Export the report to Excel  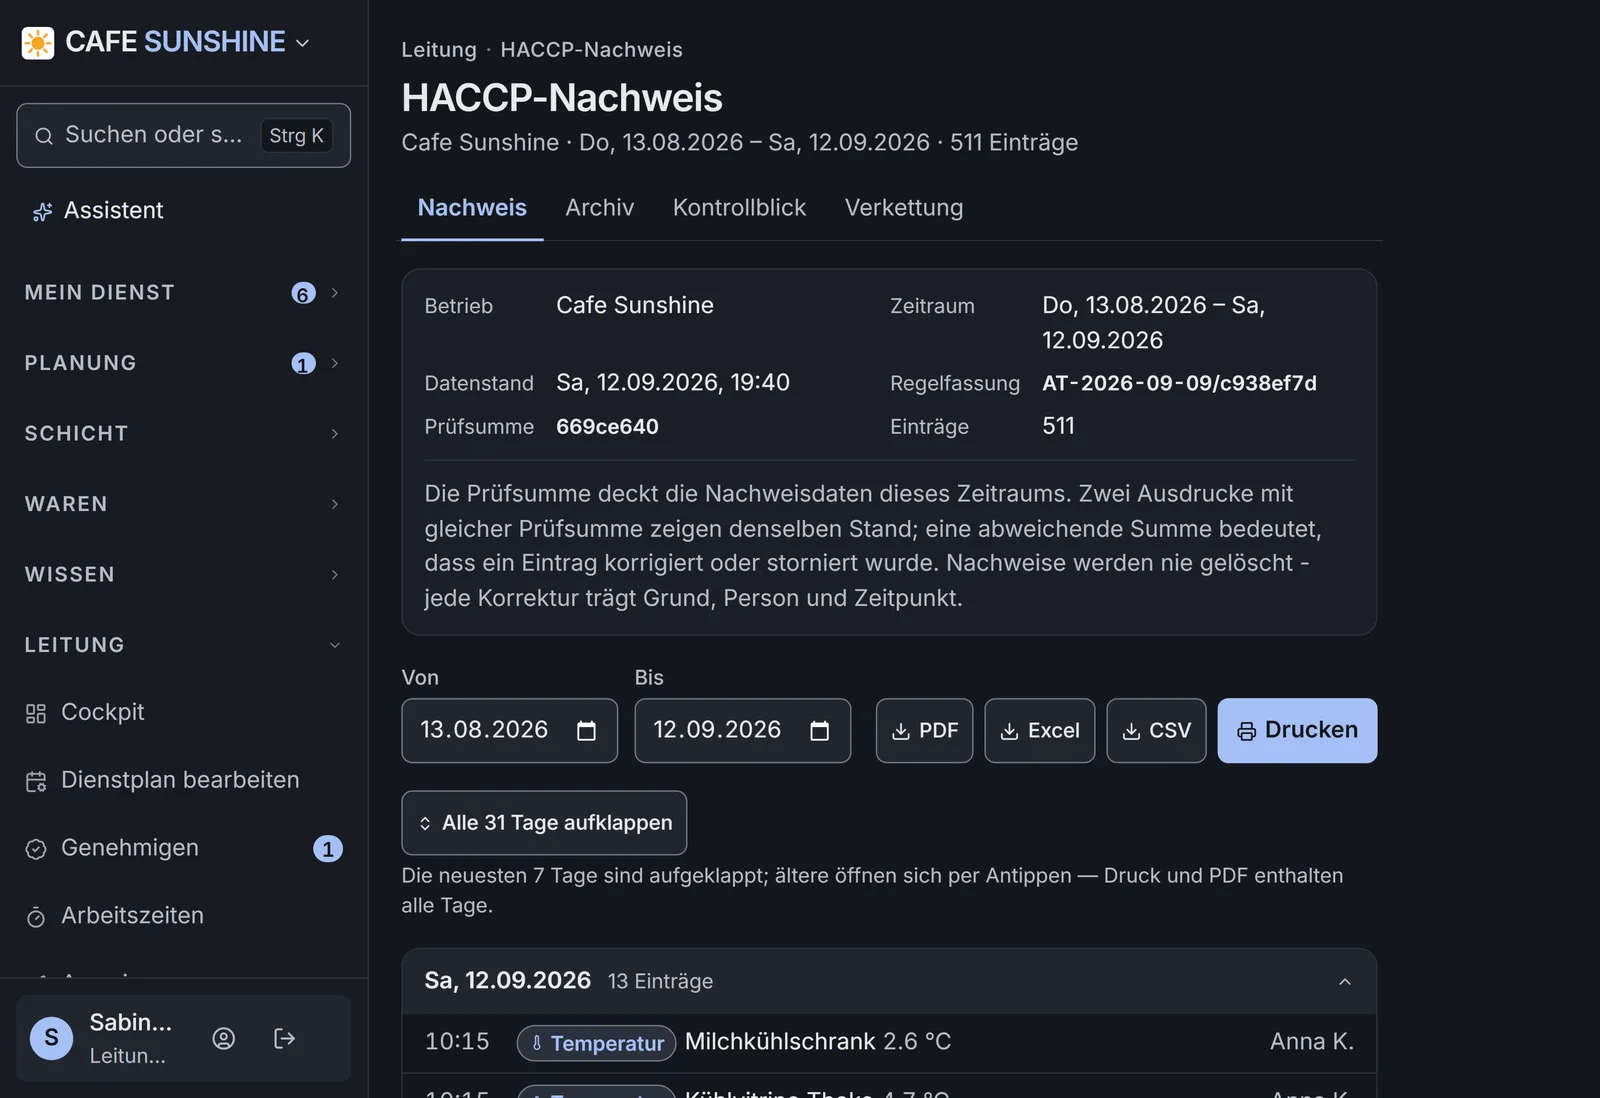[1040, 731]
